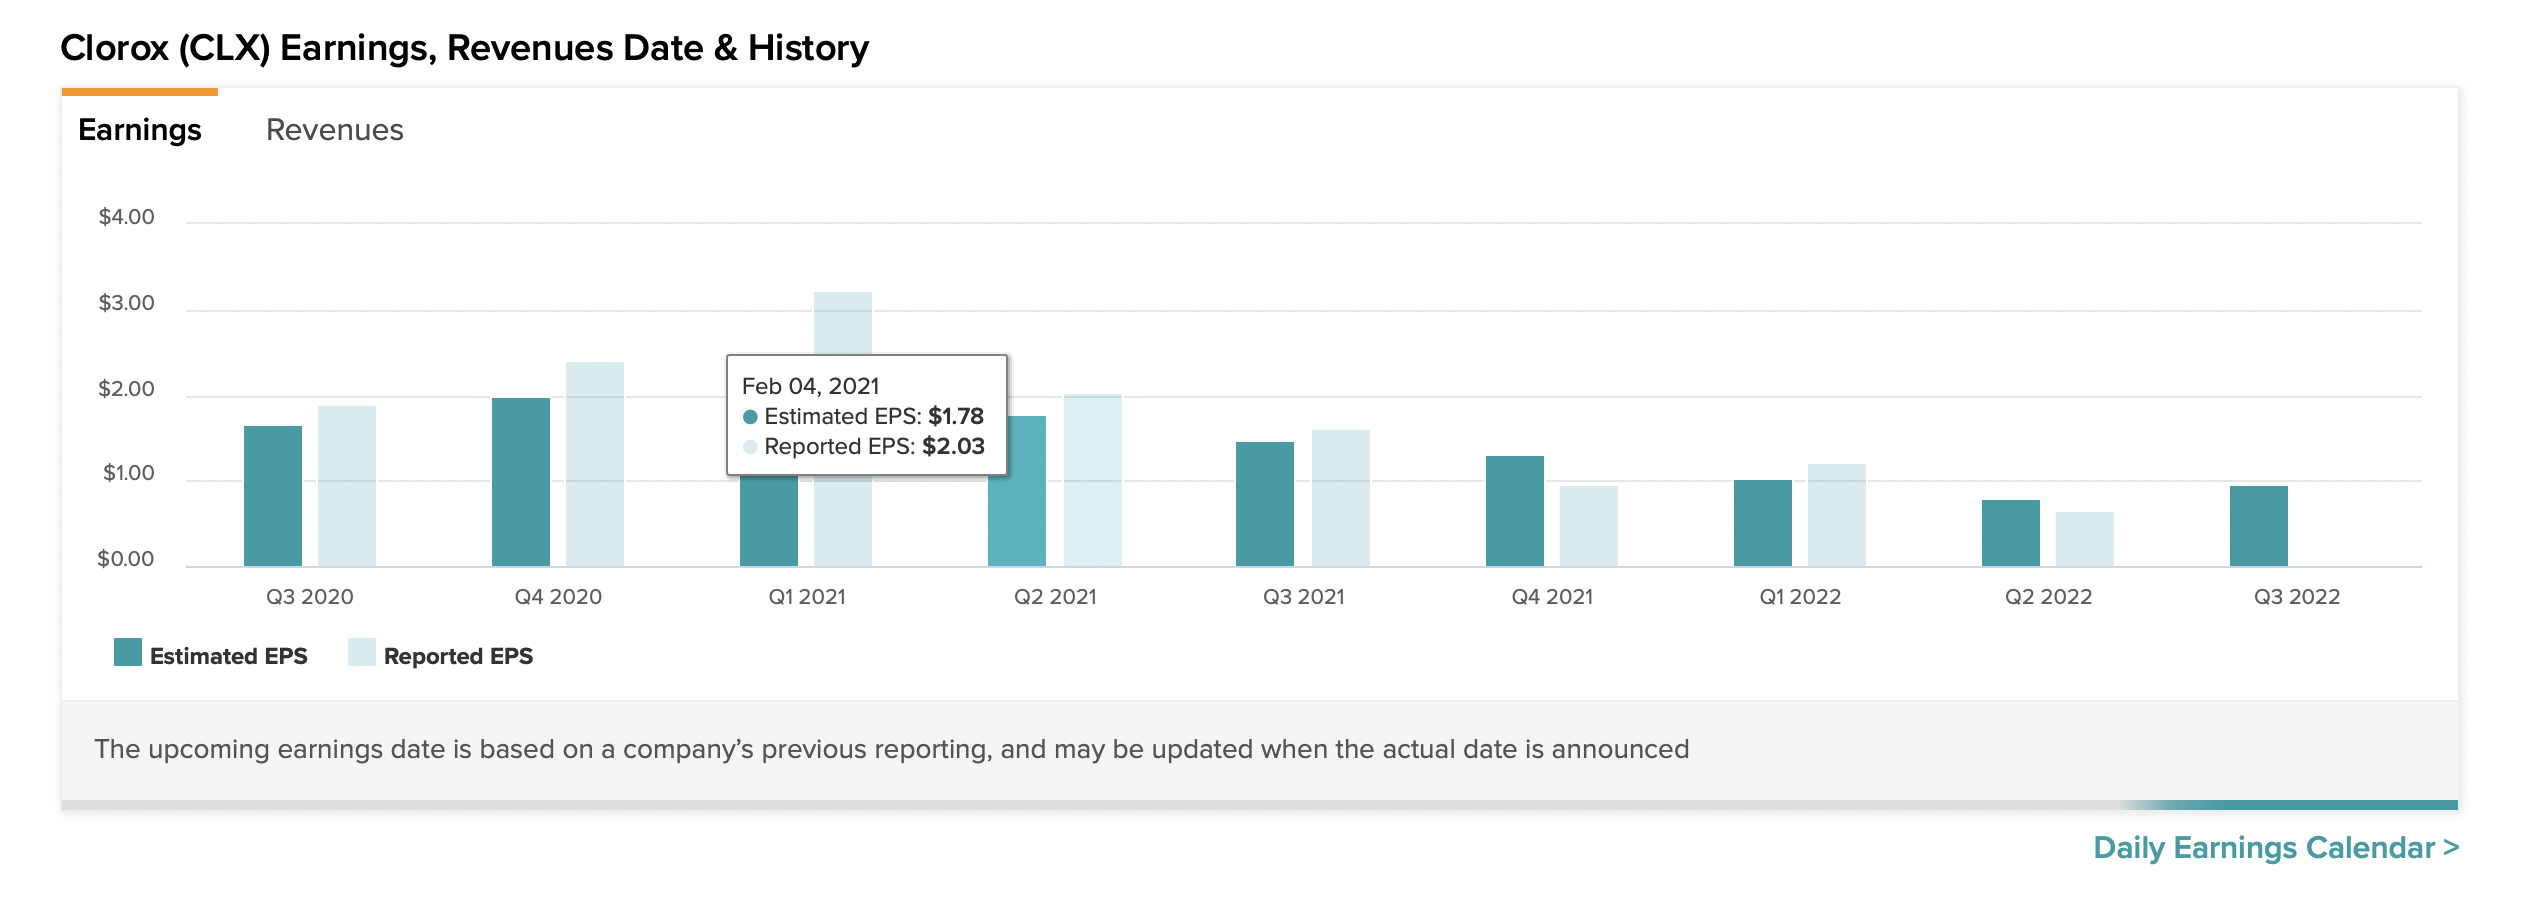
Task: Toggle Estimated EPS legend swatch
Action: pyautogui.click(x=128, y=652)
